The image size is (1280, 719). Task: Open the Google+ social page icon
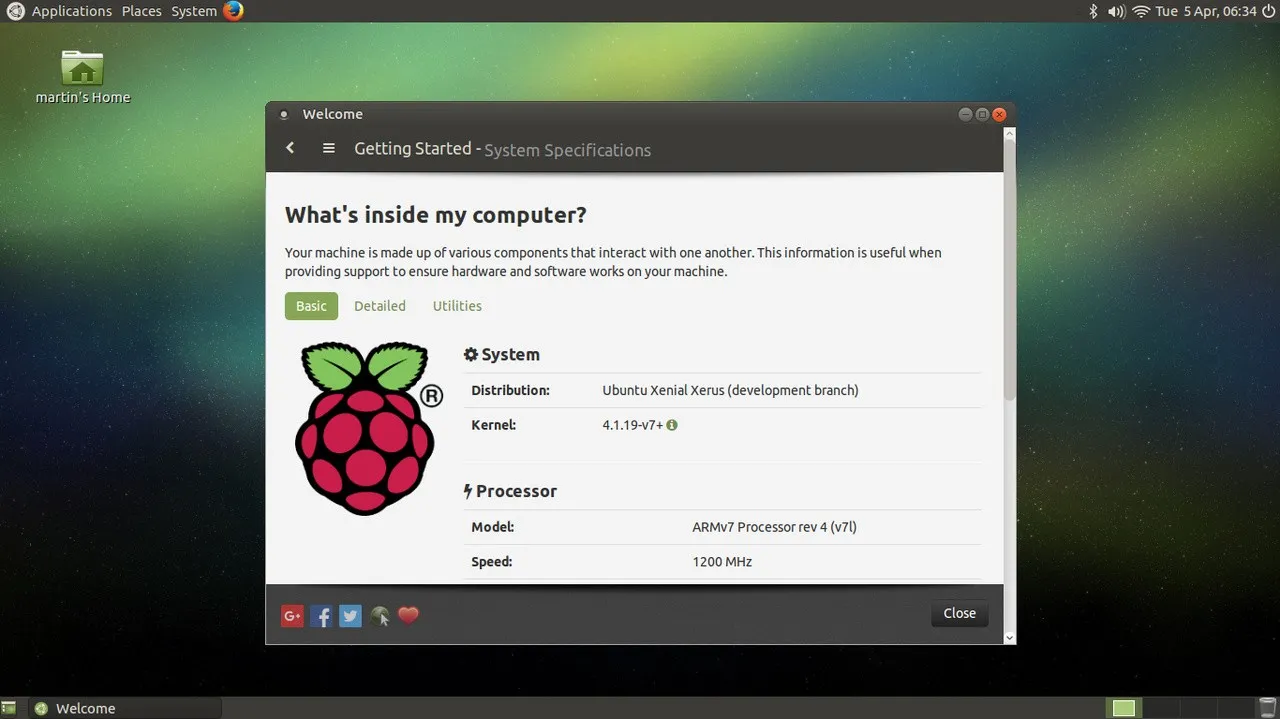(292, 615)
